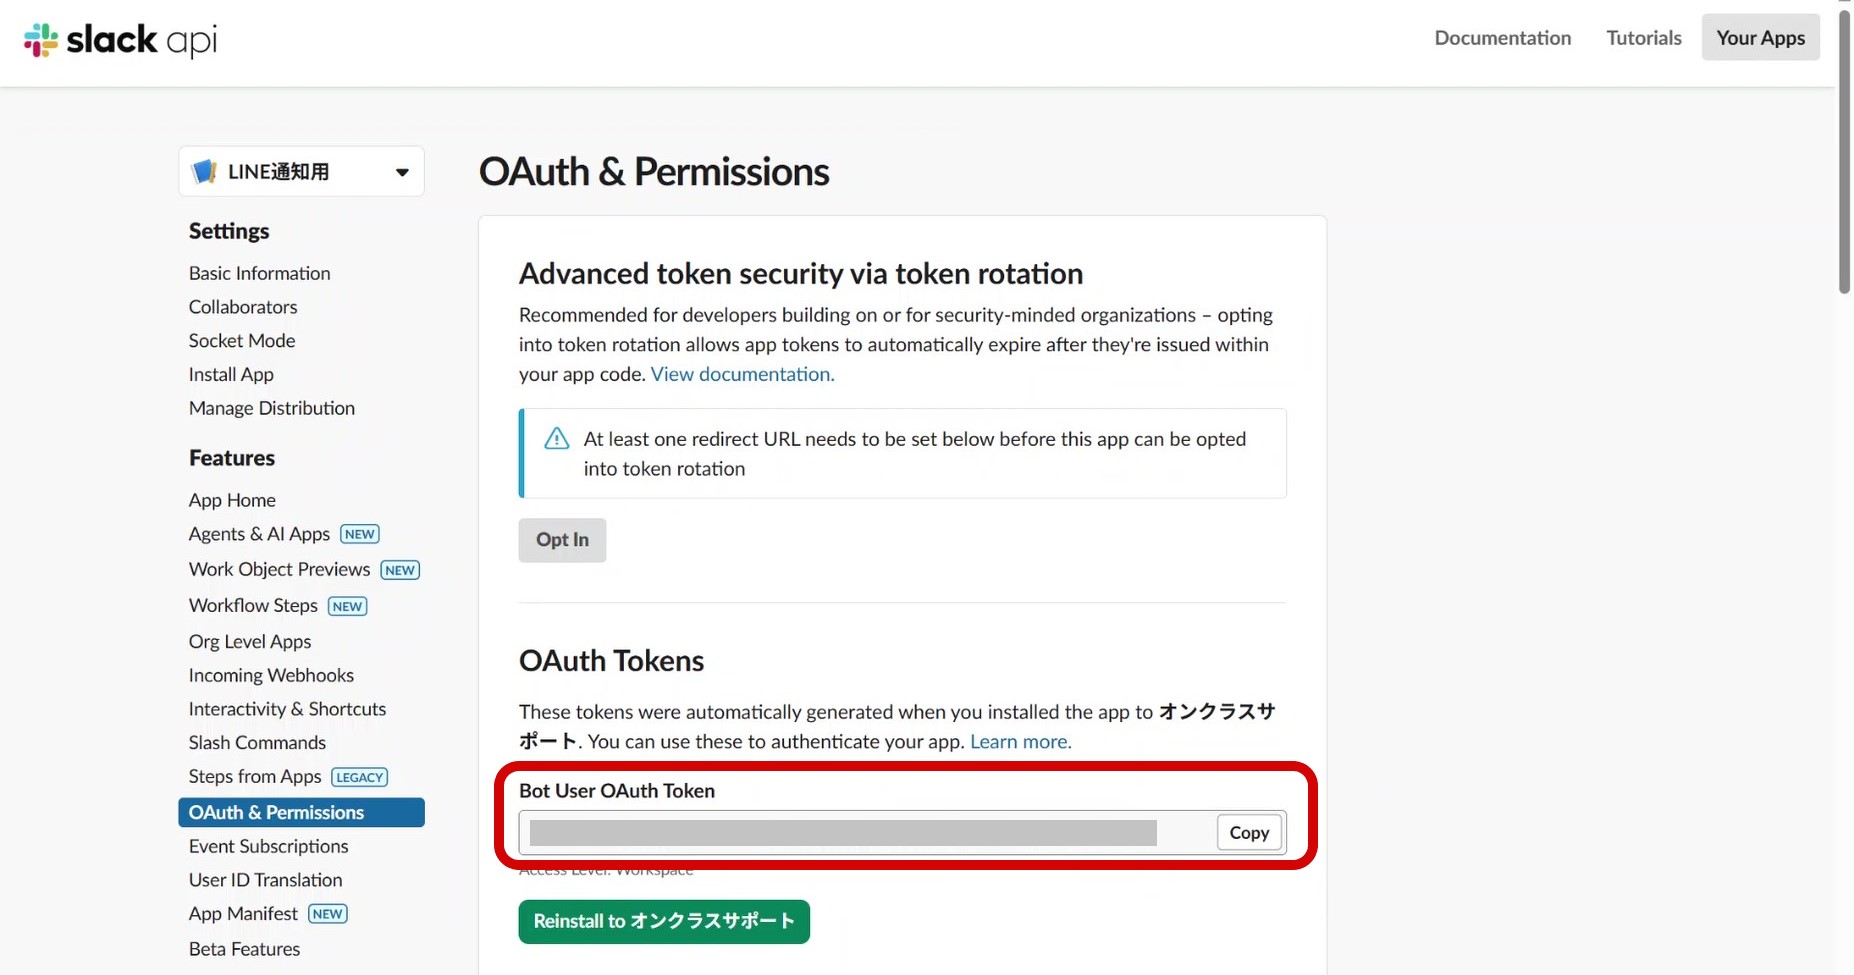Select Event Subscriptions in sidebar
This screenshot has width=1854, height=975.
[x=268, y=847]
